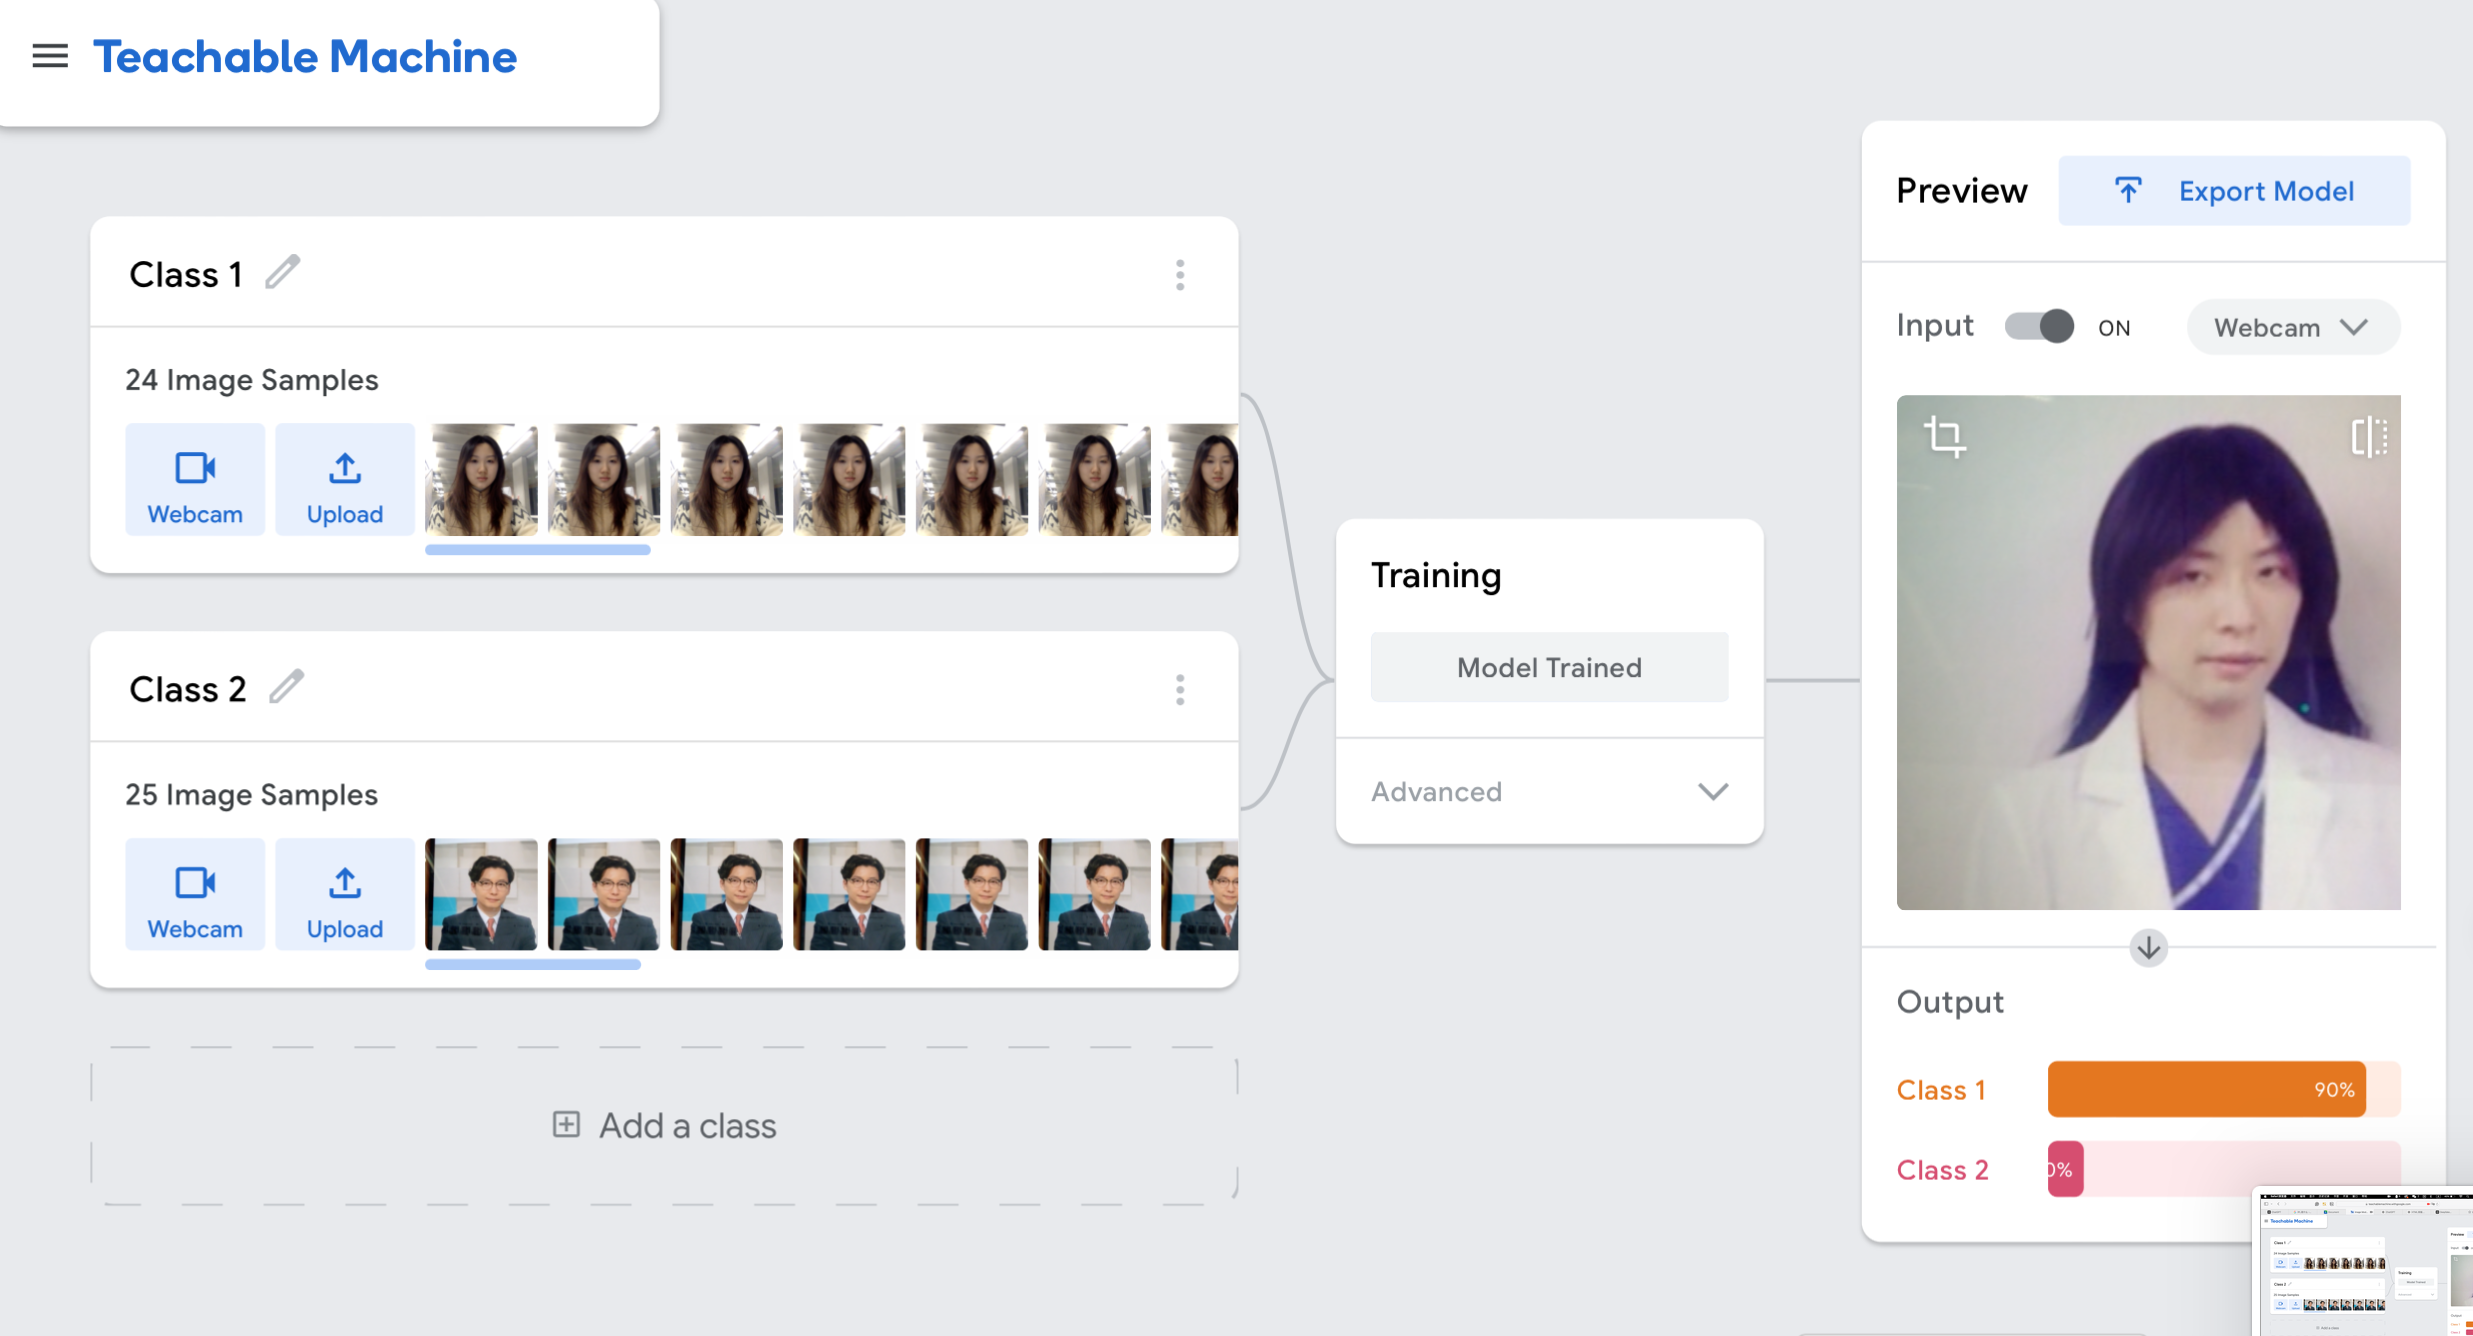This screenshot has height=1336, width=2473.
Task: Open the Webcam input source dropdown
Action: pyautogui.click(x=2292, y=328)
